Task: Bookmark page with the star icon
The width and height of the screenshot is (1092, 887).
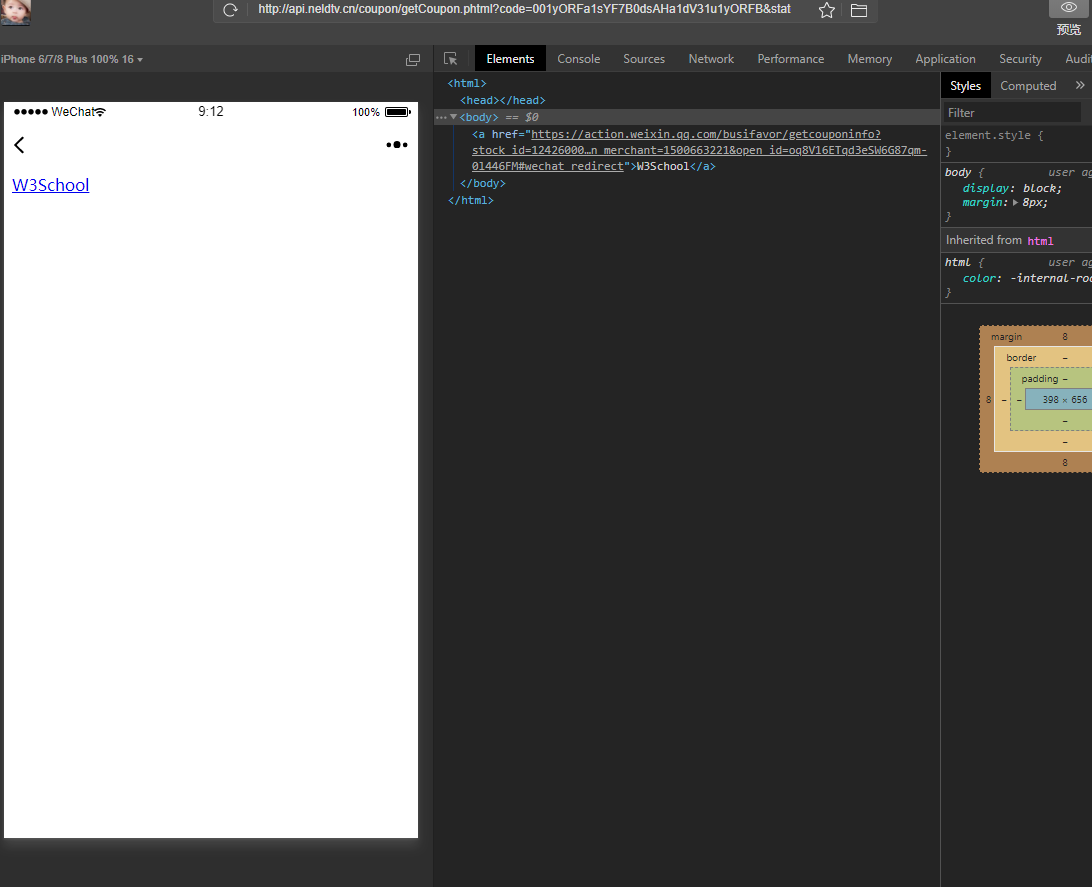Action: 827,10
